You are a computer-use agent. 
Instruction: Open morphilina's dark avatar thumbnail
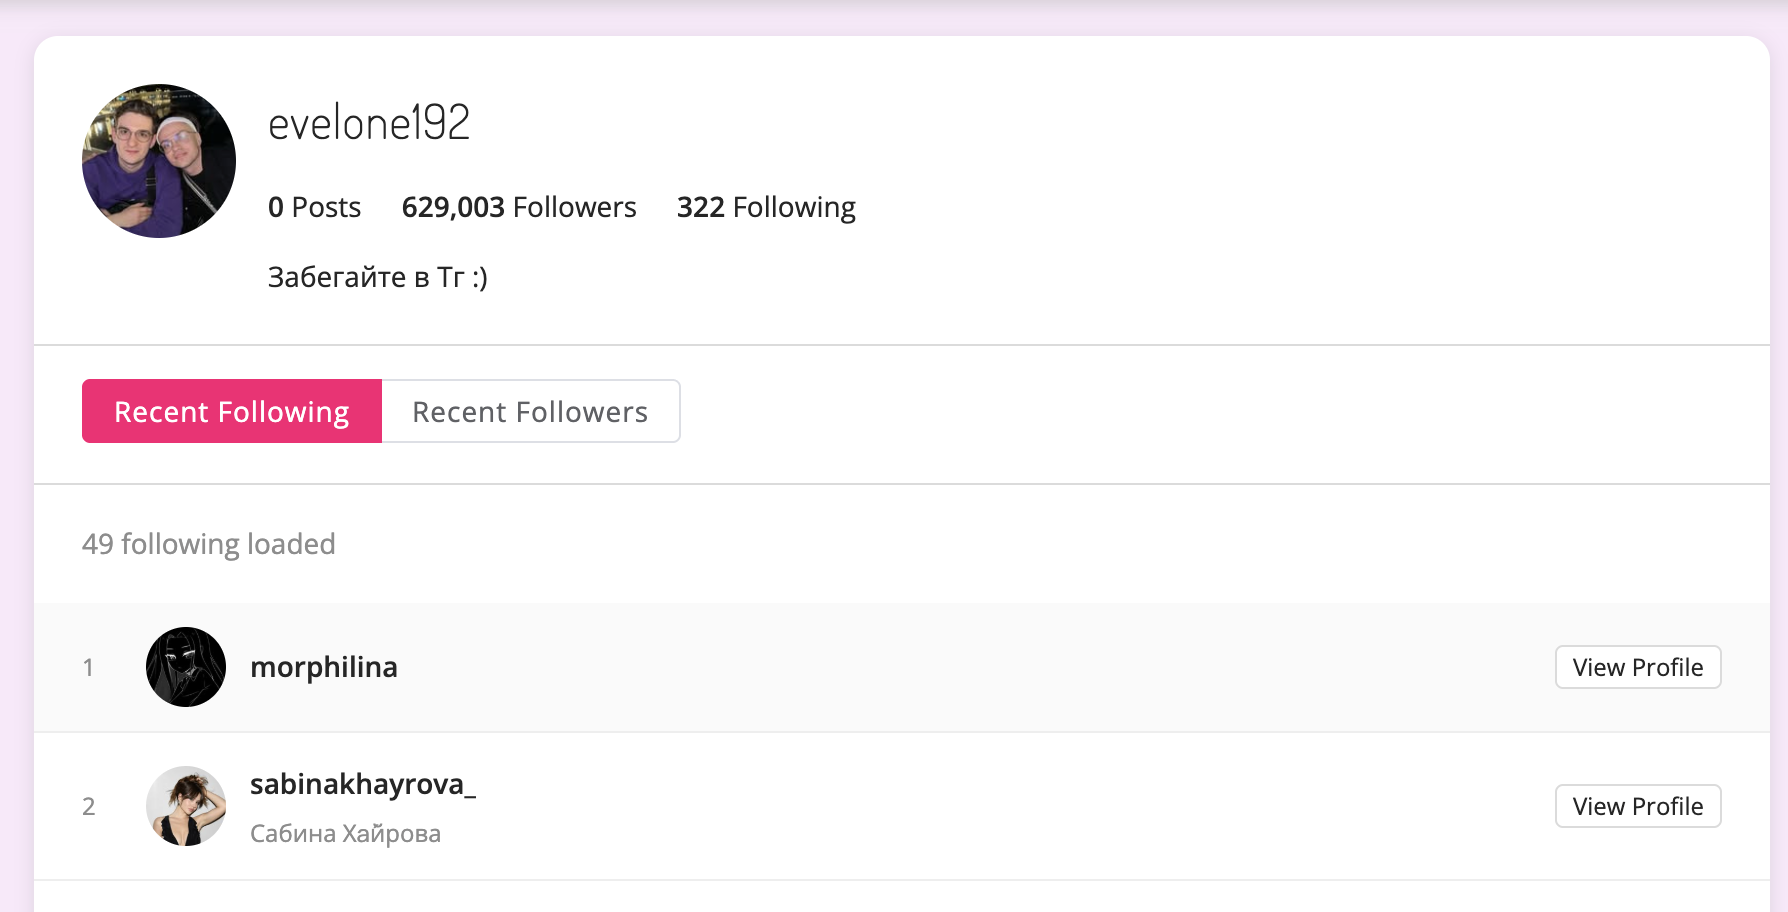[186, 667]
